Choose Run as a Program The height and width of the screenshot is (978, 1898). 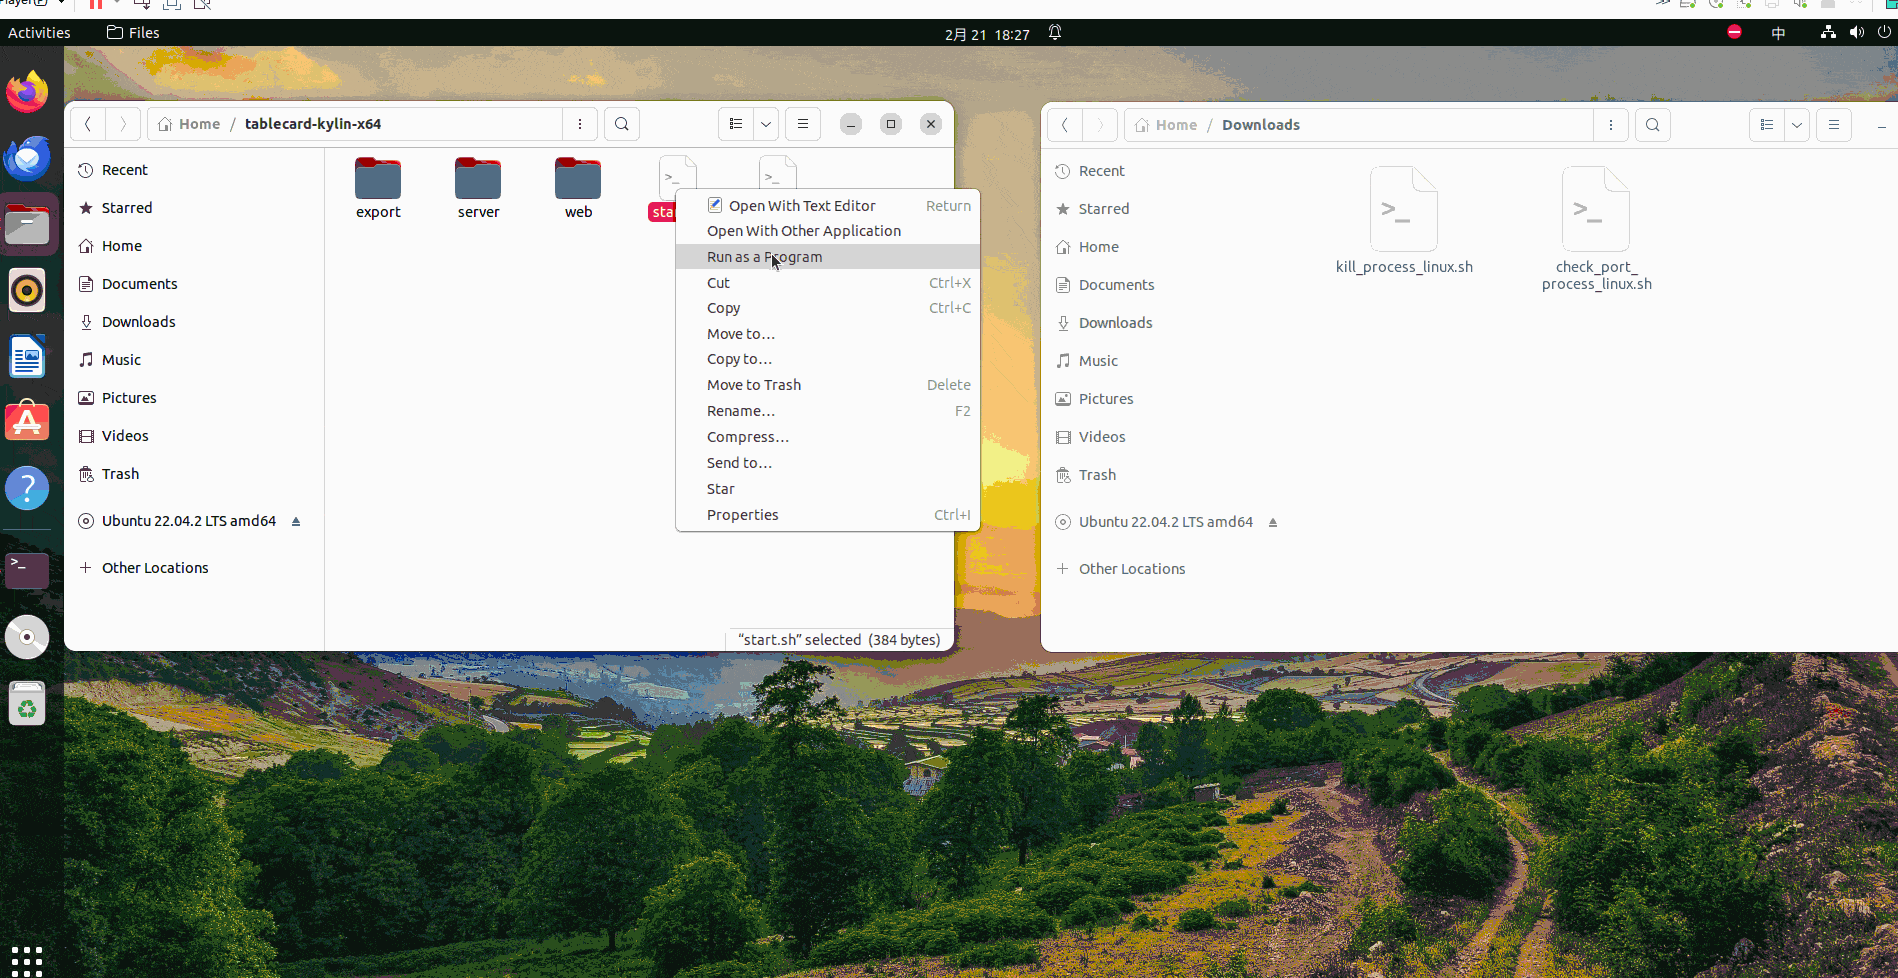pos(764,257)
